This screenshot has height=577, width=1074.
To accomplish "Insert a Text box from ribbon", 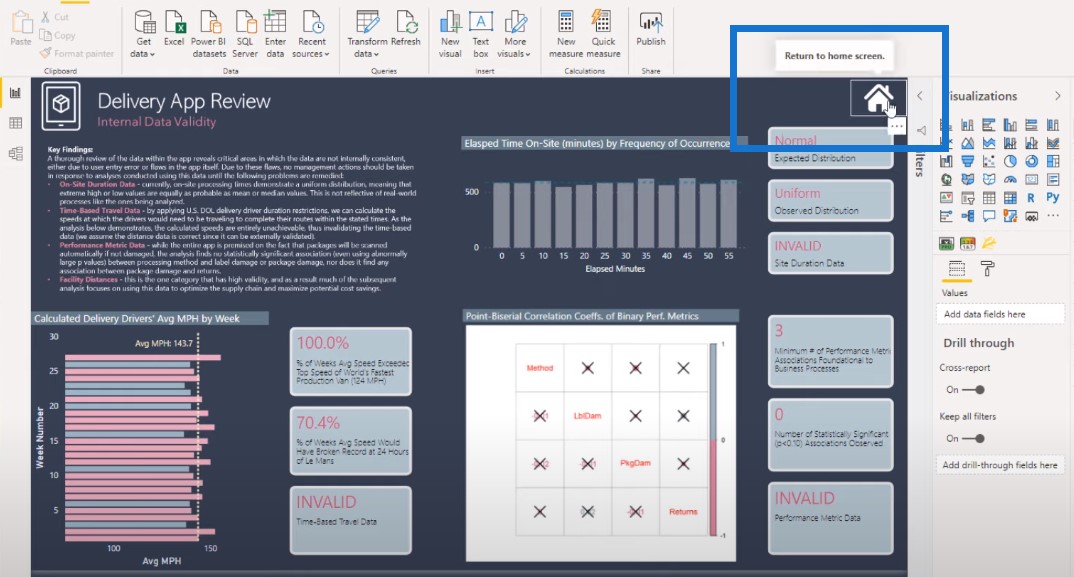I will coord(481,34).
